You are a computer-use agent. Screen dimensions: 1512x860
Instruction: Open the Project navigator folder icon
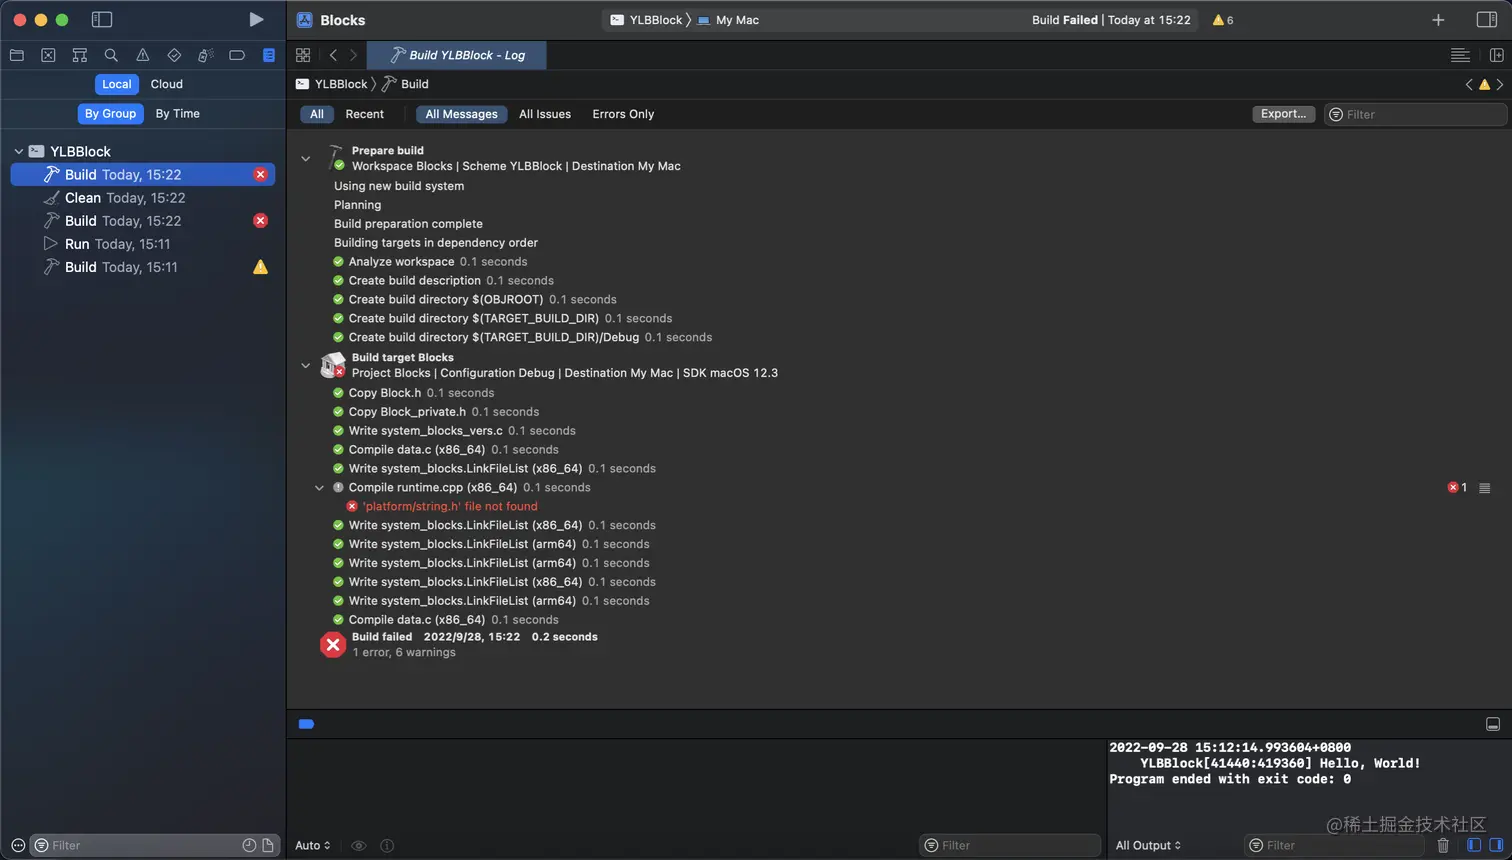(17, 55)
